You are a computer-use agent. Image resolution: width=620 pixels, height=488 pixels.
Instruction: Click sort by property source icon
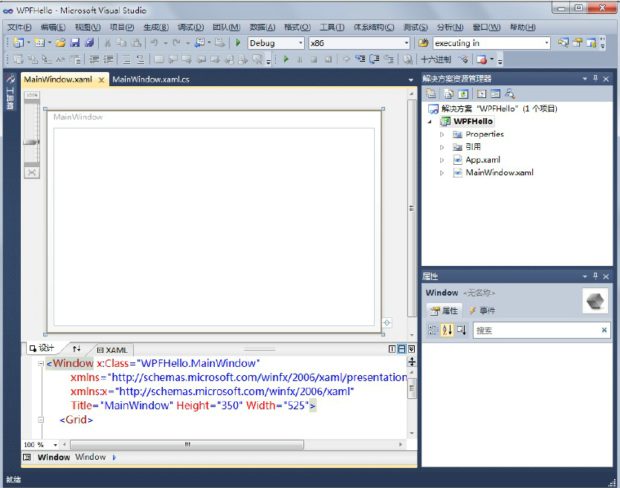click(x=462, y=329)
